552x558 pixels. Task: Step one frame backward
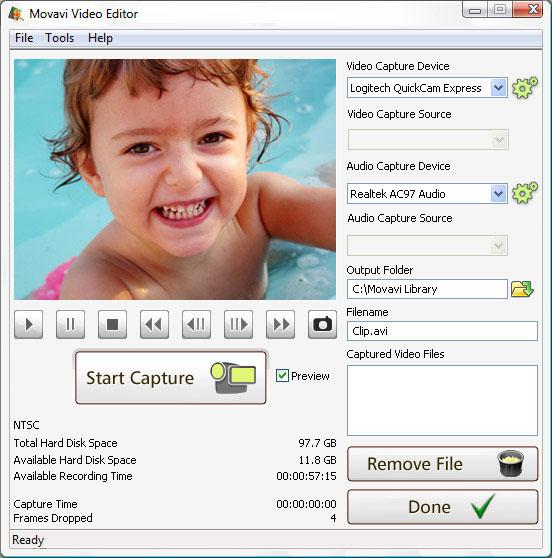pyautogui.click(x=196, y=324)
